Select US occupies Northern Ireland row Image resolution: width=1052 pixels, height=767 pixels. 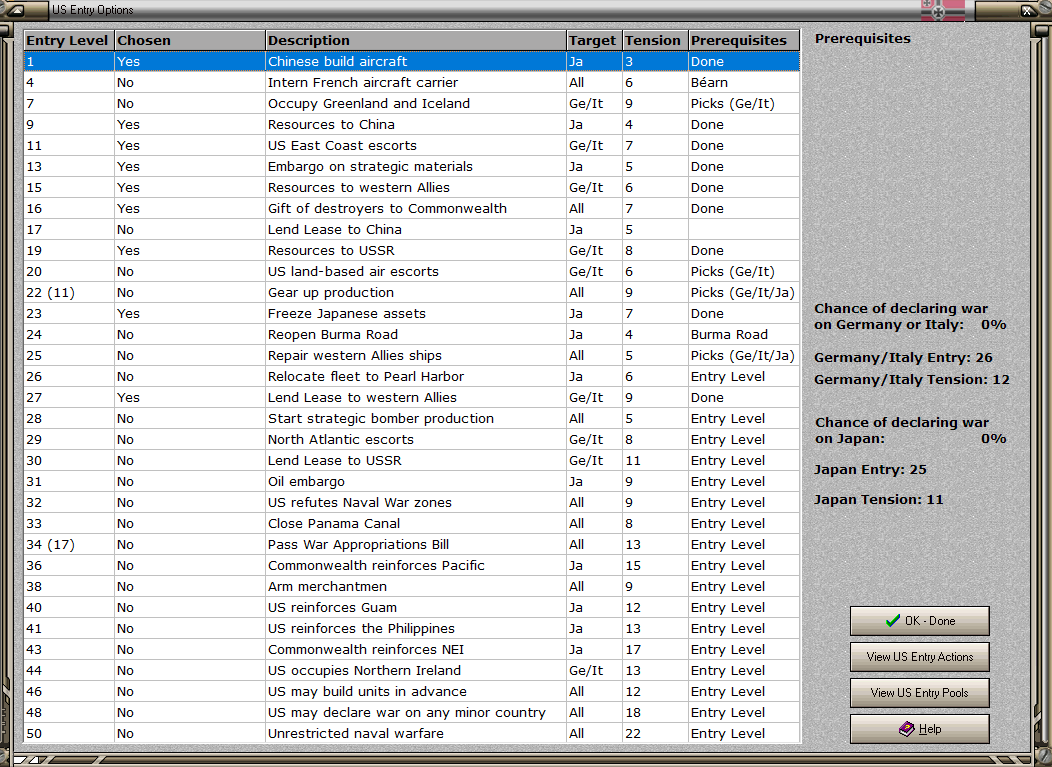pyautogui.click(x=412, y=671)
